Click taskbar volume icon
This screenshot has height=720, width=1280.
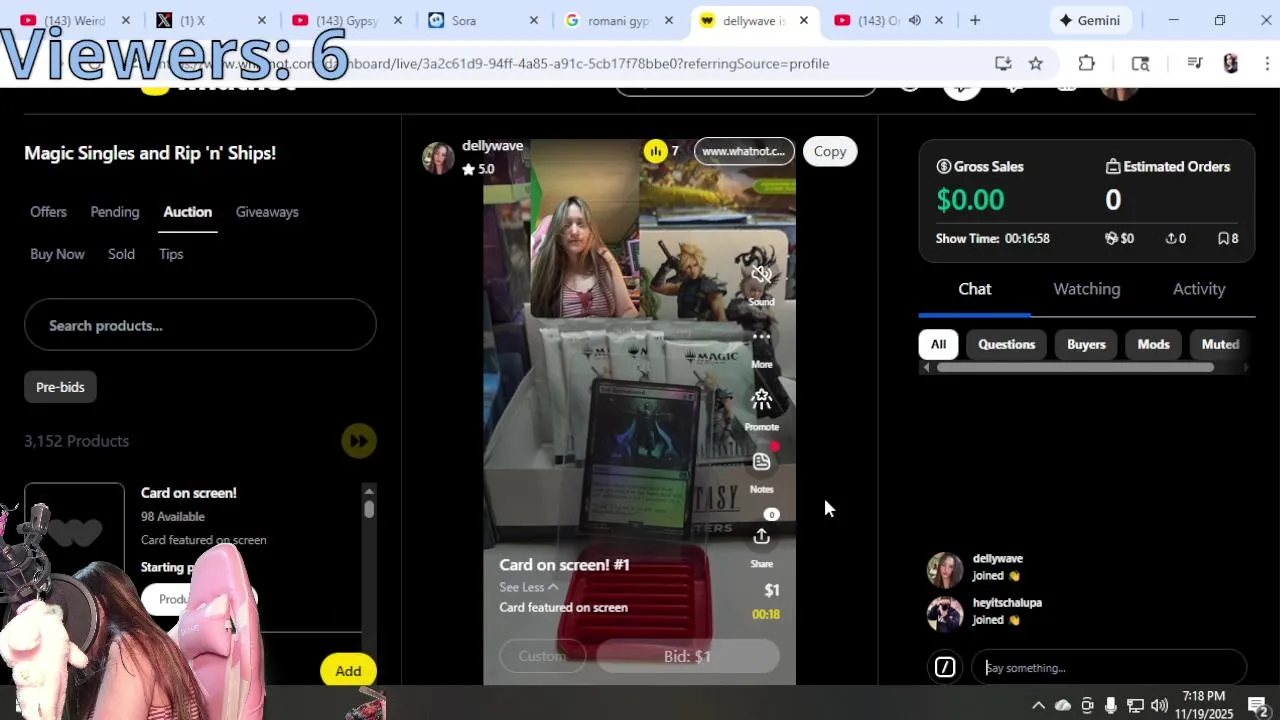(x=1159, y=706)
